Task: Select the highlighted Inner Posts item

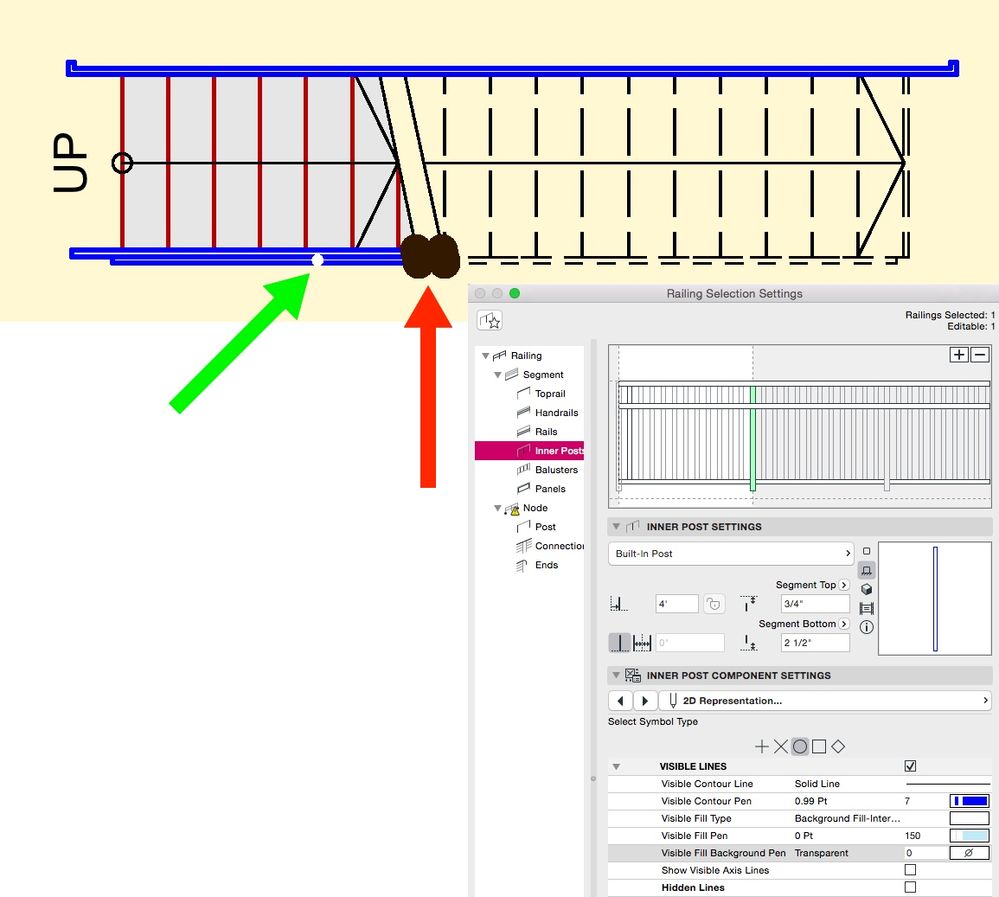Action: [x=529, y=450]
